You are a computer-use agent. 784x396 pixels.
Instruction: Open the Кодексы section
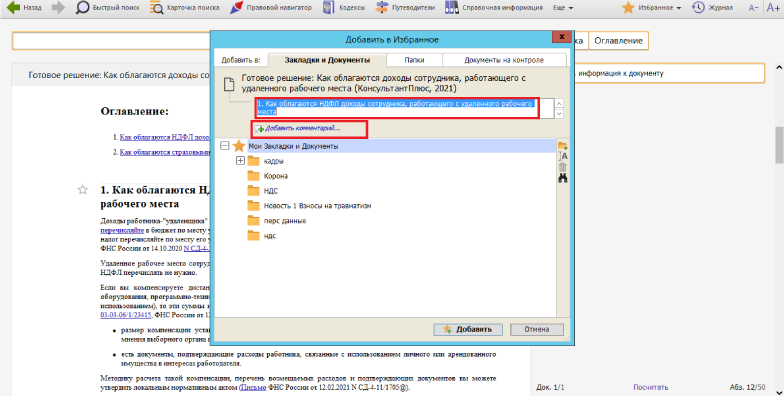pyautogui.click(x=344, y=8)
